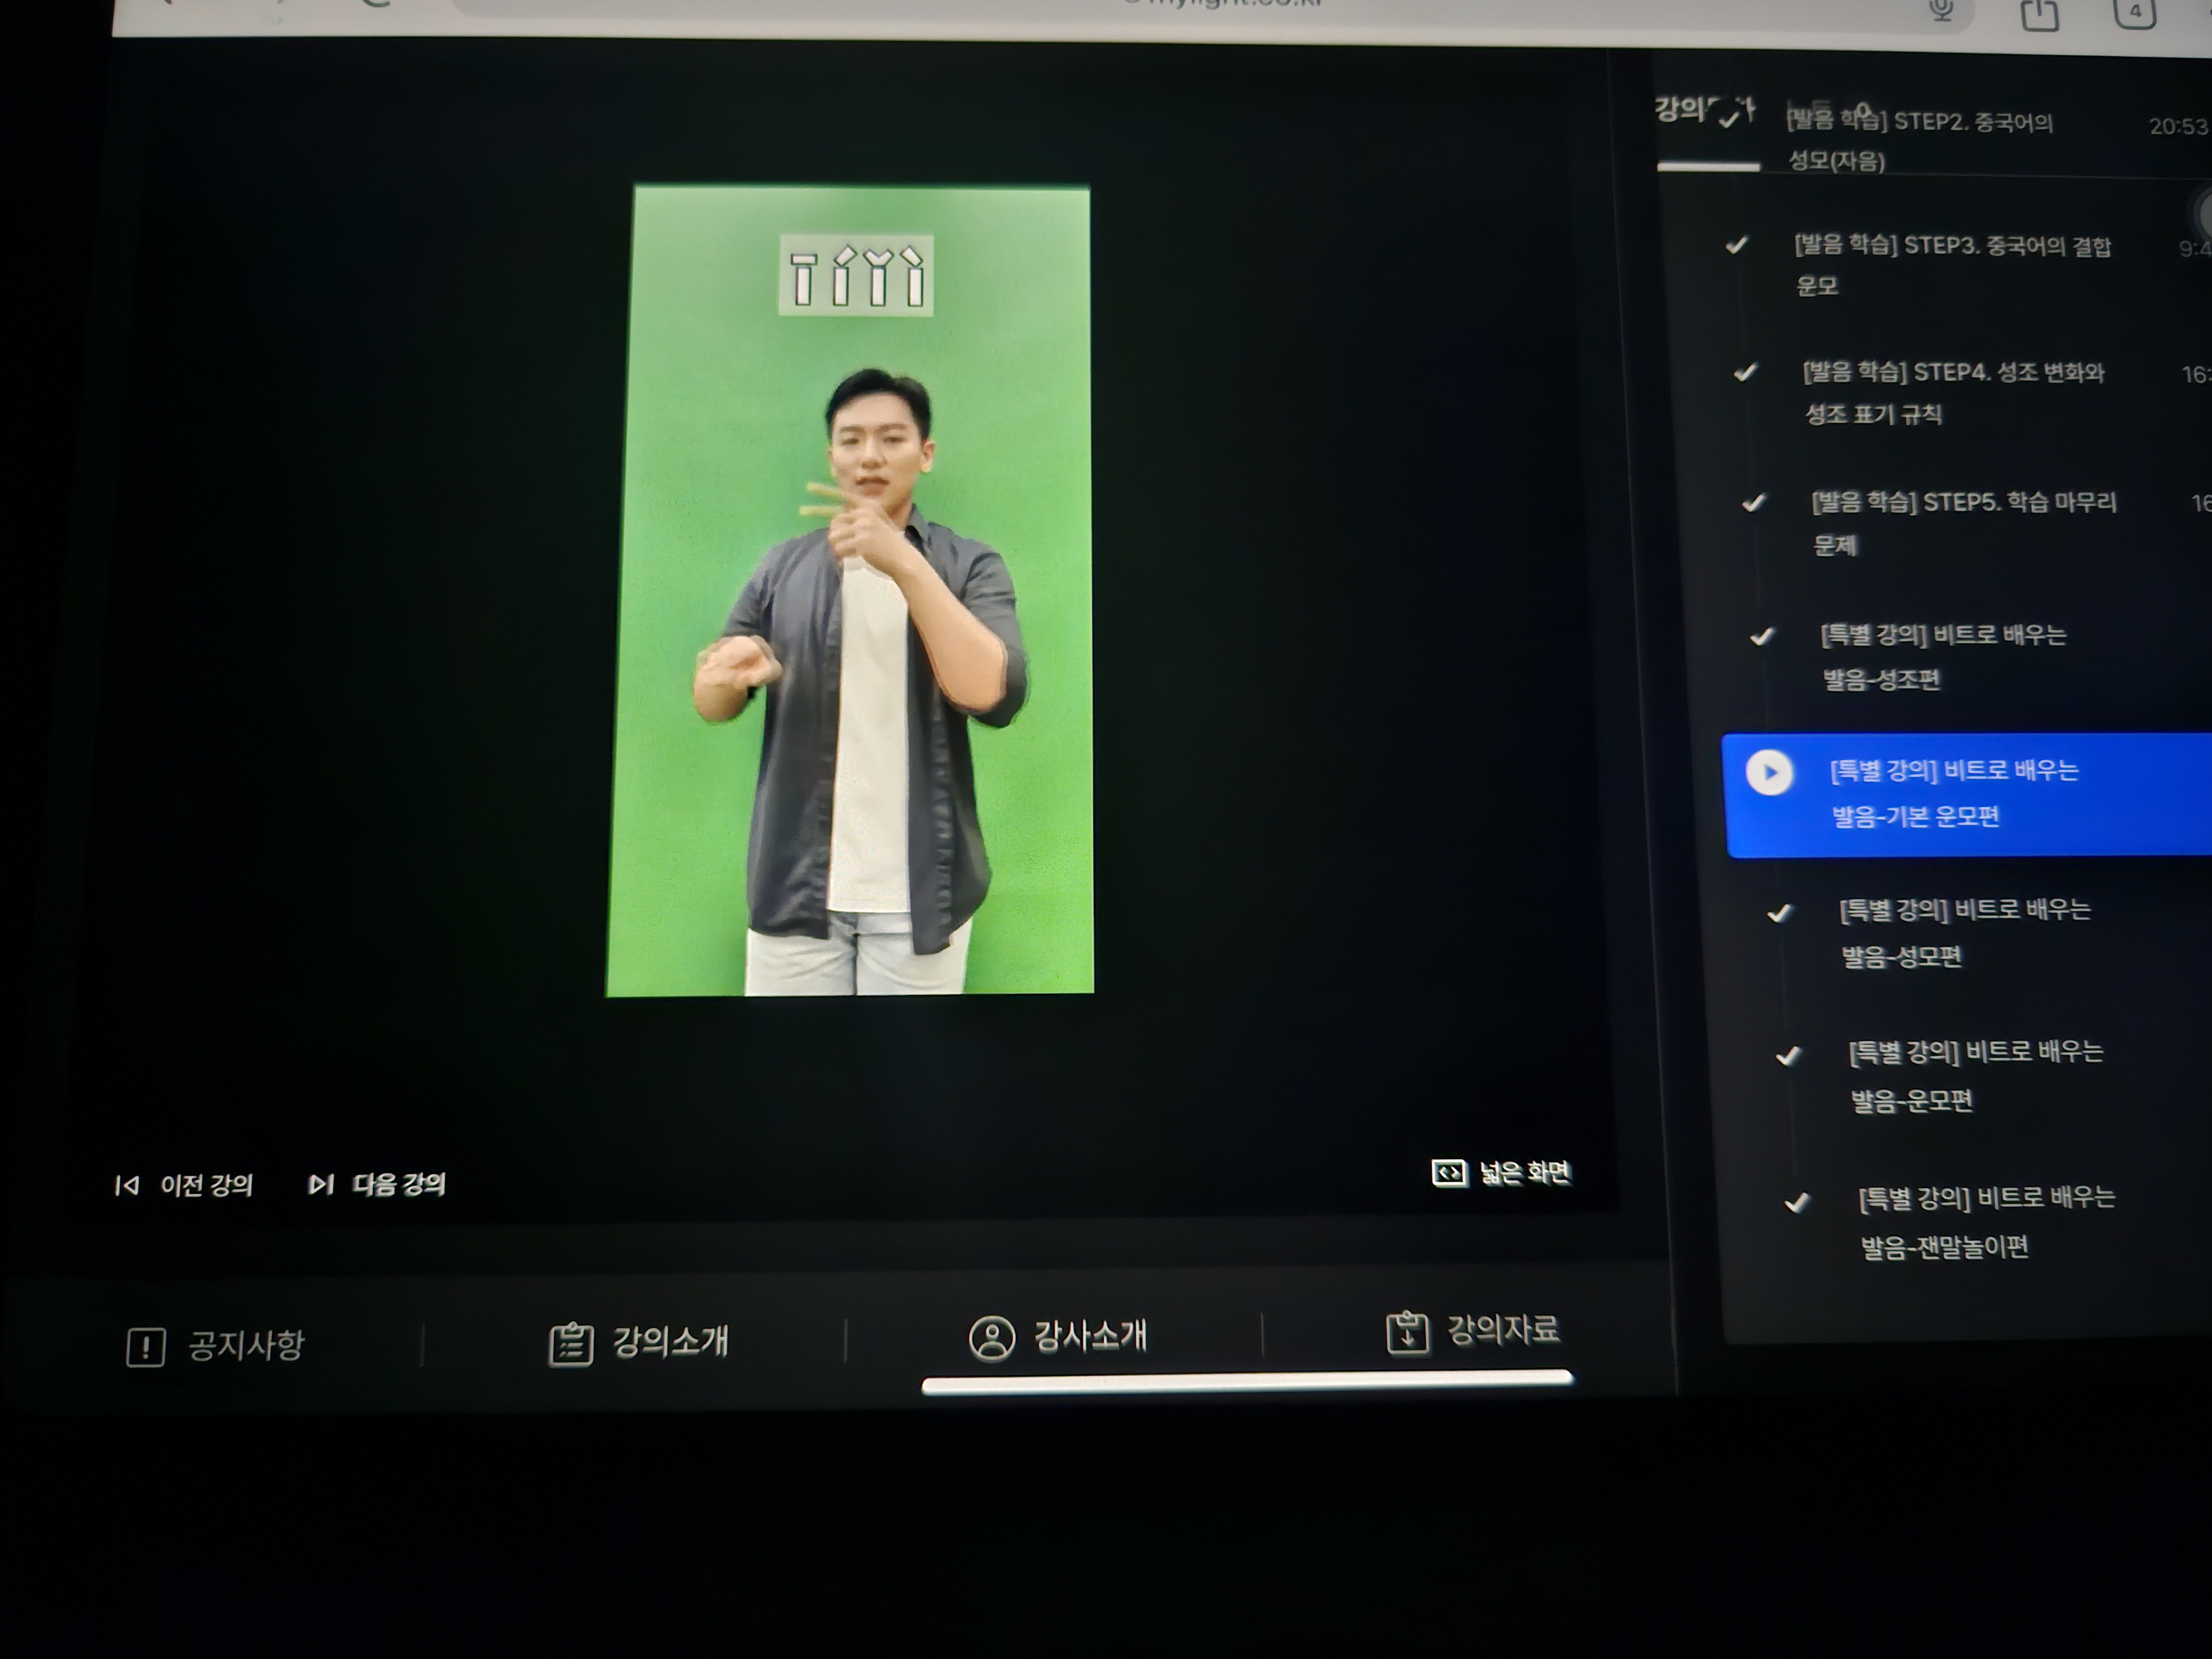This screenshot has width=2212, height=1659.
Task: Open lecture 비트로 배우는 발음-잰말놀이편
Action: pos(1984,1221)
